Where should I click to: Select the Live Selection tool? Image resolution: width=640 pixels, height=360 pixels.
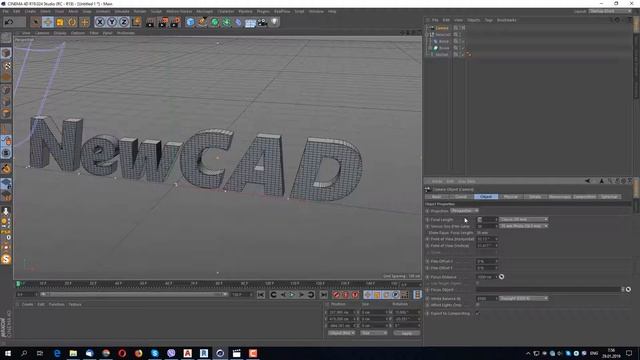36,22
